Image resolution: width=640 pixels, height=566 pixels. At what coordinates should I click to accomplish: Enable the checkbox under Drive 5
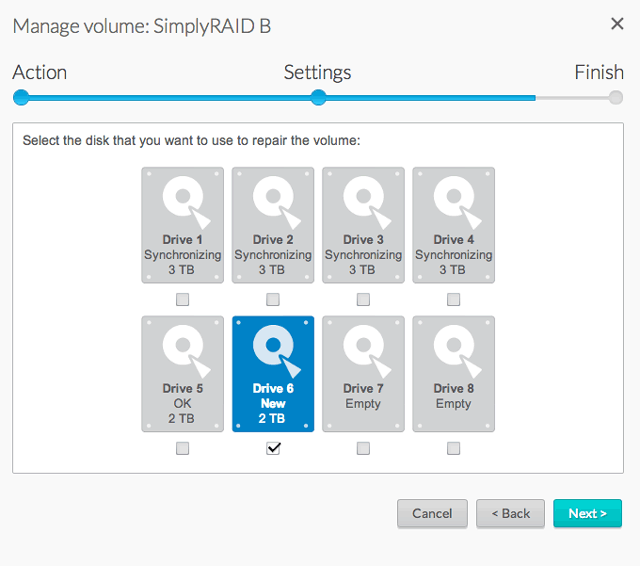click(182, 449)
